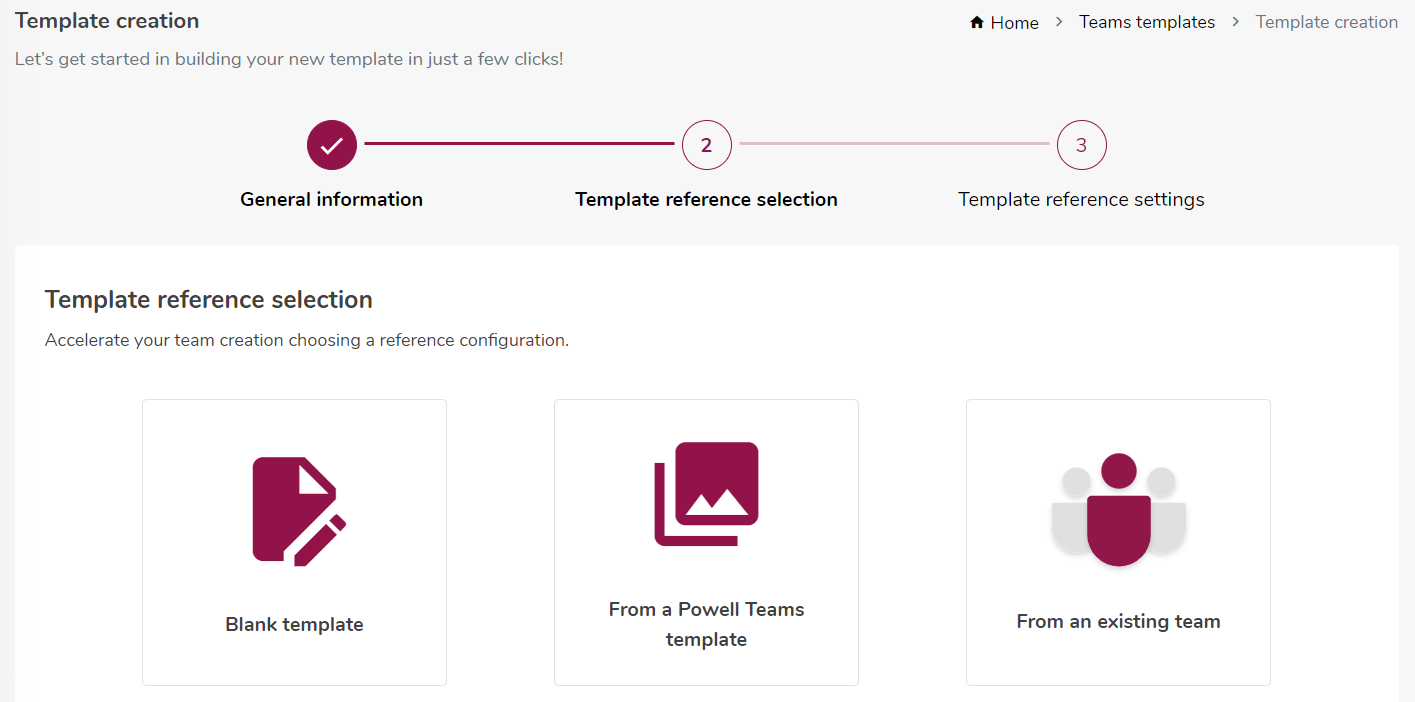The image size is (1415, 702).
Task: Select the From a Powell Teams template card
Action: pos(706,542)
